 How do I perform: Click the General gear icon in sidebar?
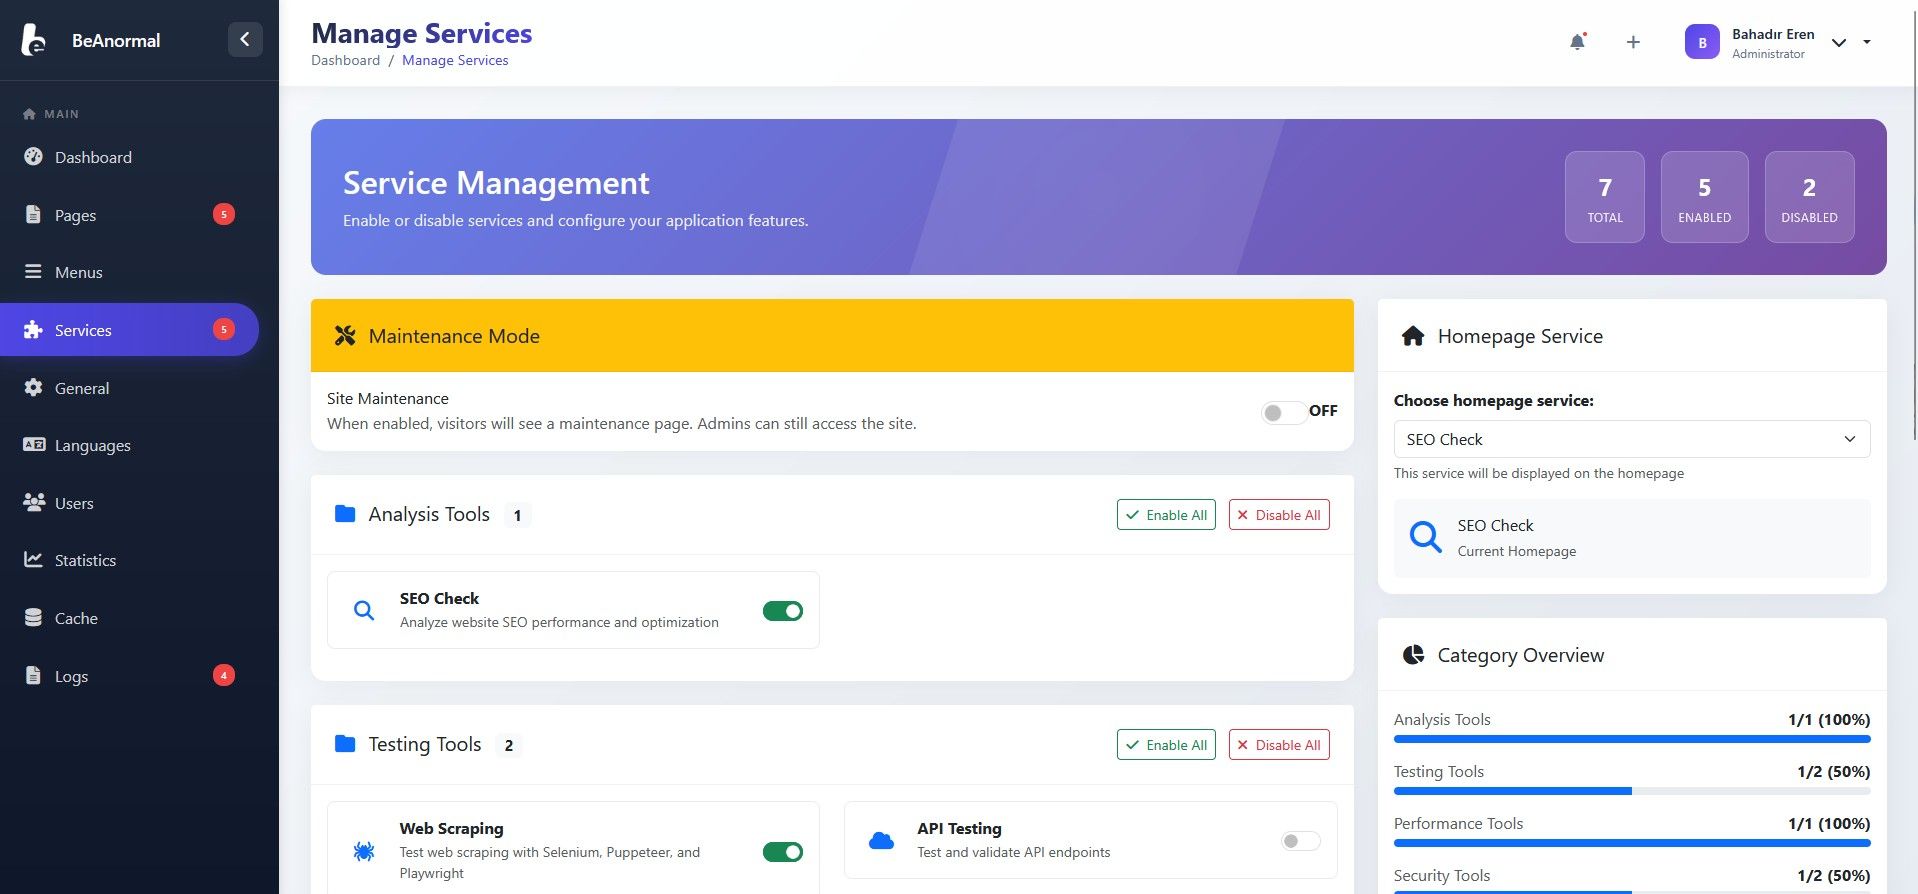click(x=33, y=388)
